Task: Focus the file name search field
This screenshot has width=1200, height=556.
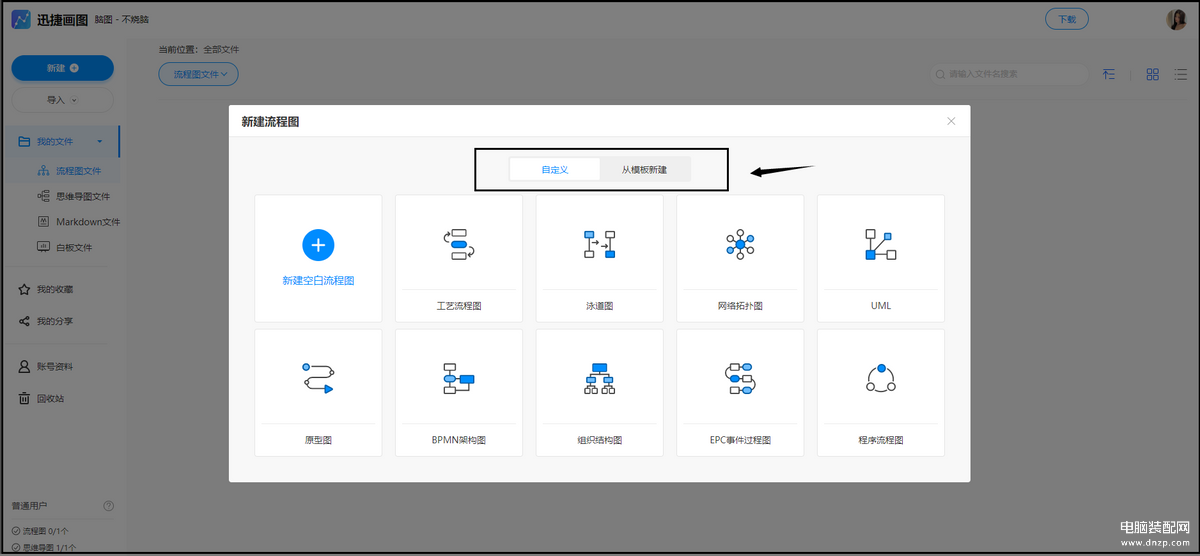Action: coord(1010,74)
